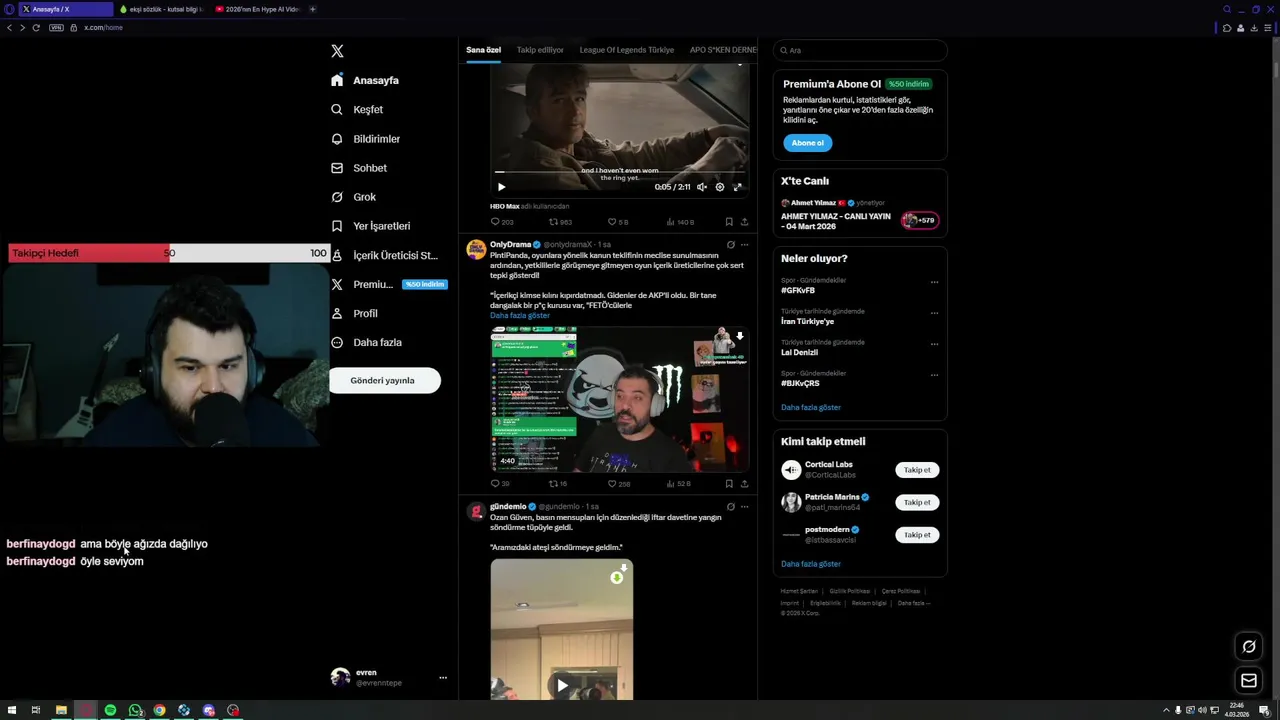1280x720 pixels.
Task: Toggle fullscreen on HBO Max video
Action: tap(738, 187)
